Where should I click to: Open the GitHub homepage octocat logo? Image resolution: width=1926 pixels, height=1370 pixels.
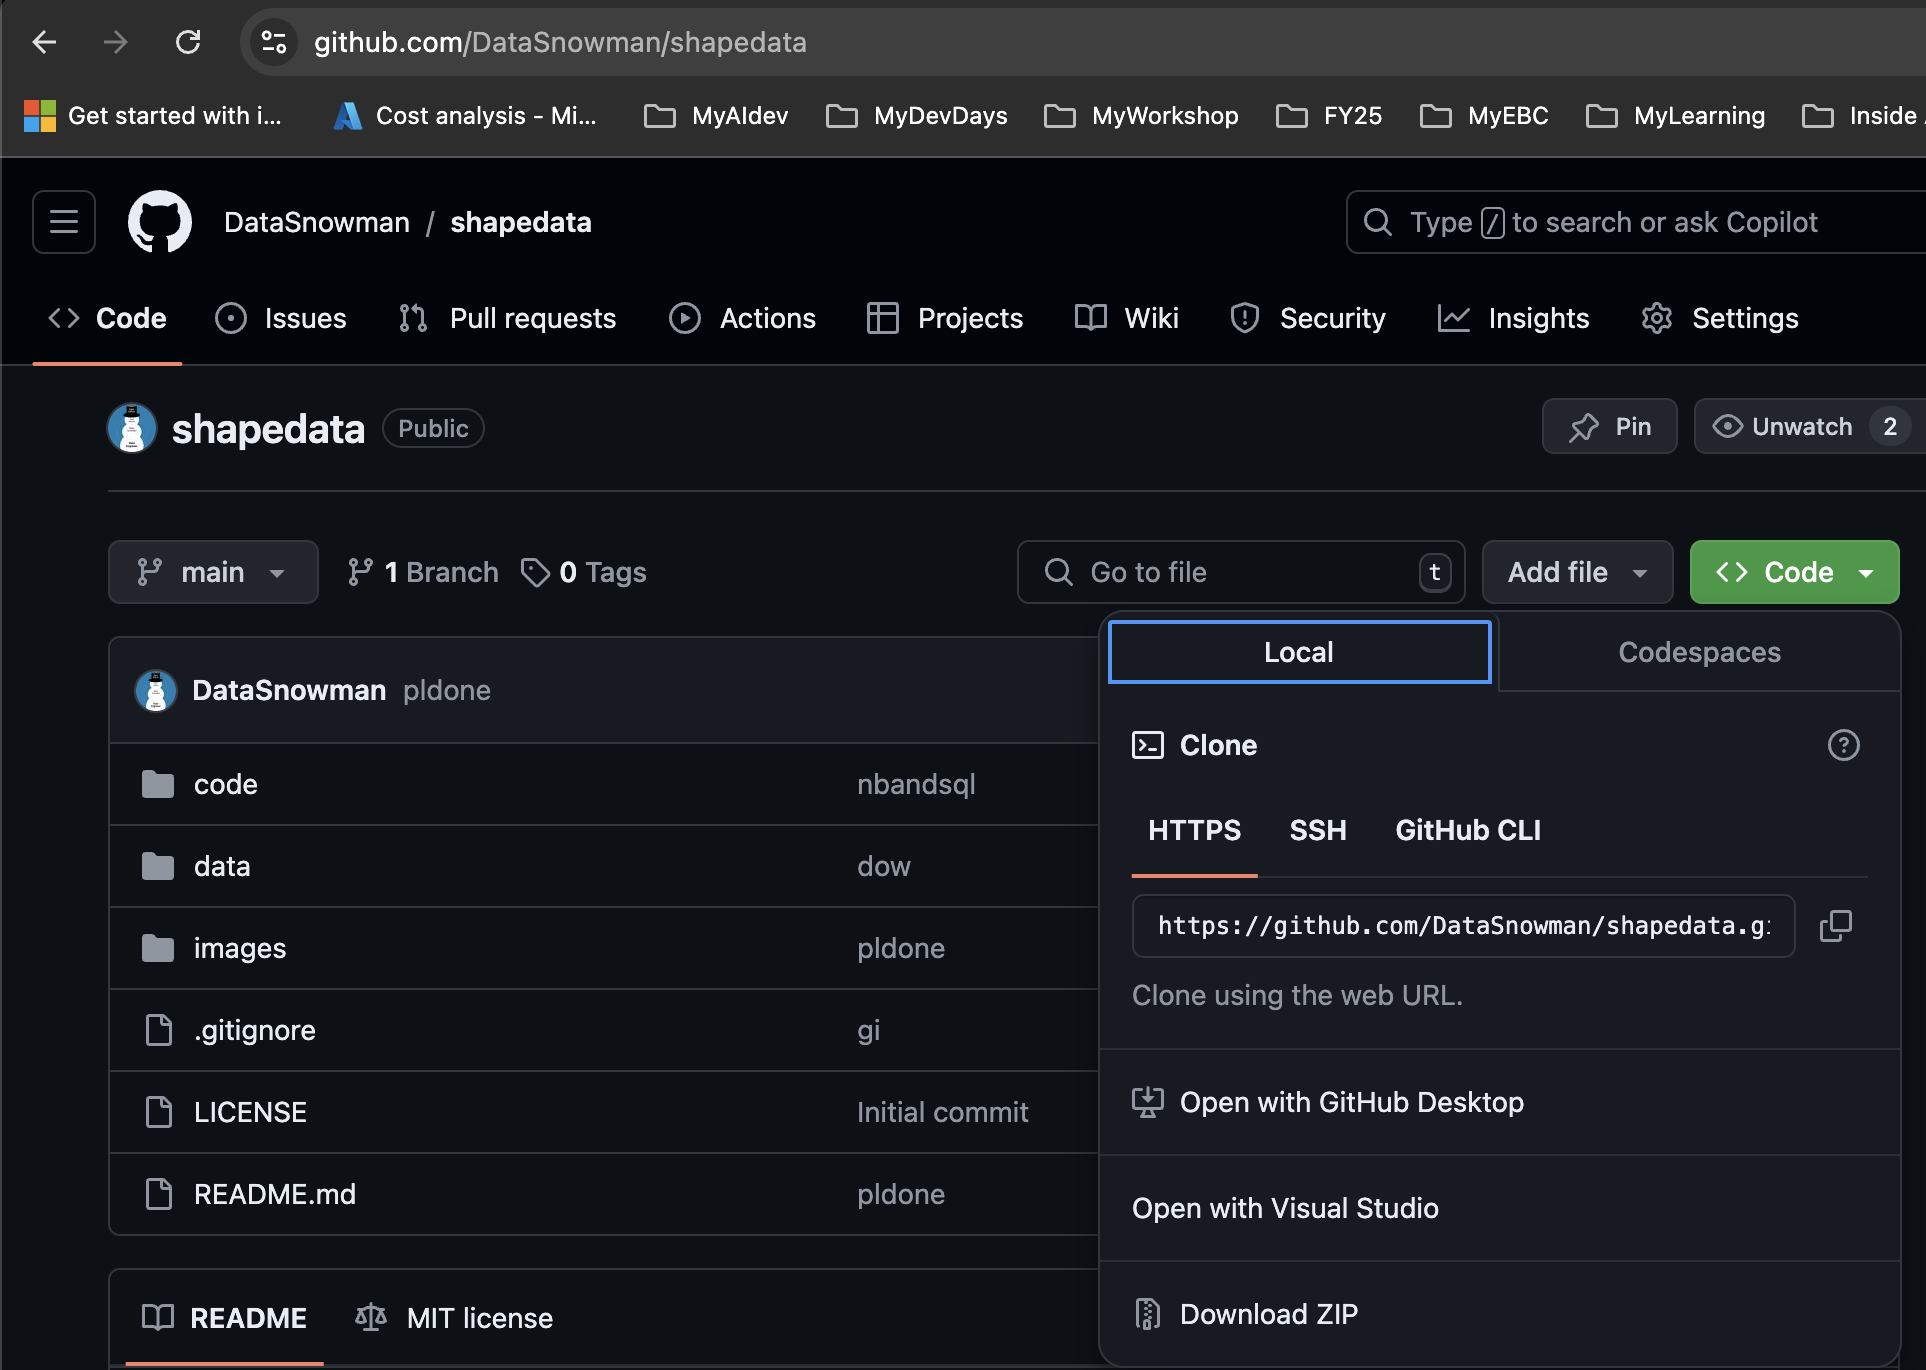[160, 222]
